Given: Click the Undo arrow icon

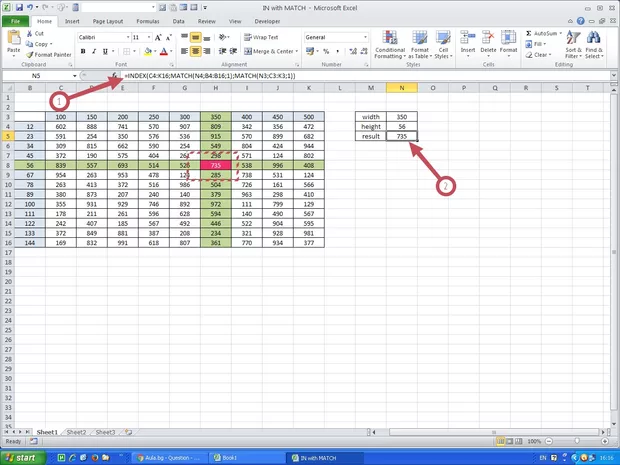Looking at the screenshot, I should tap(30, 7).
